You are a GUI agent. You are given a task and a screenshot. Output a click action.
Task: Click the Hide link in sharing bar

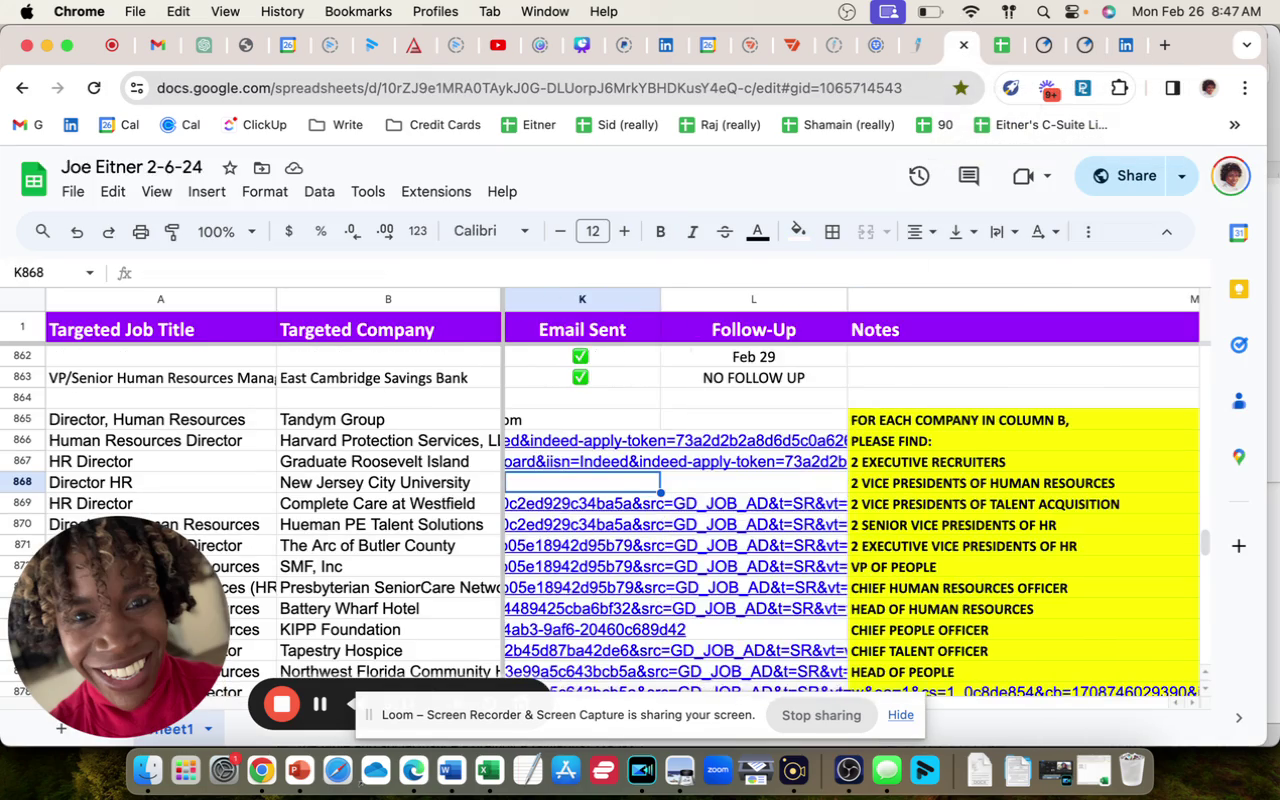coord(901,715)
